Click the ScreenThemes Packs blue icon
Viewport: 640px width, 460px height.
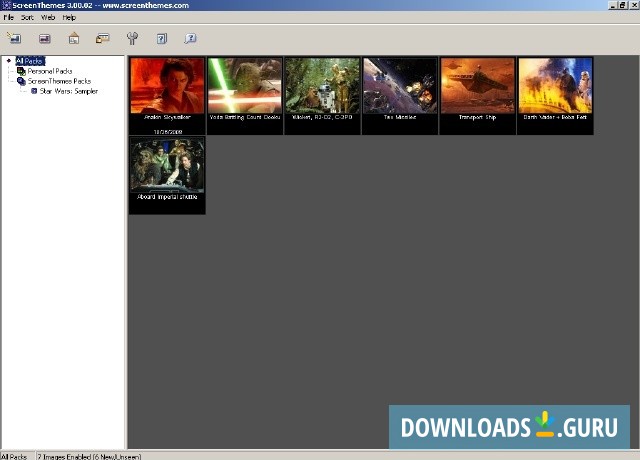click(x=21, y=81)
